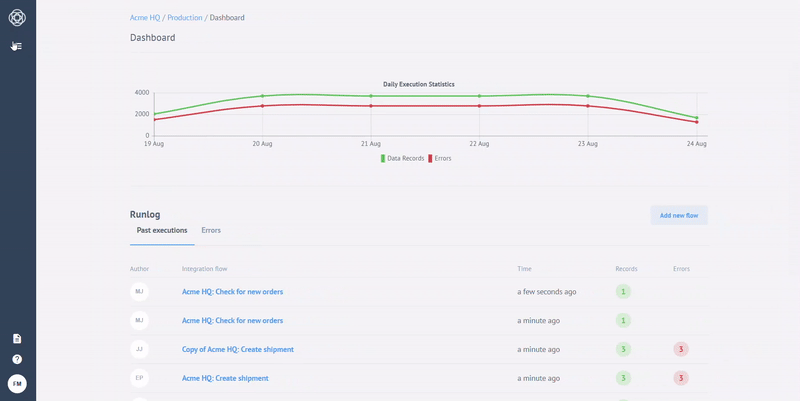Open Acme HQ: Create shipment flow
This screenshot has height=401, width=800.
pyautogui.click(x=225, y=378)
